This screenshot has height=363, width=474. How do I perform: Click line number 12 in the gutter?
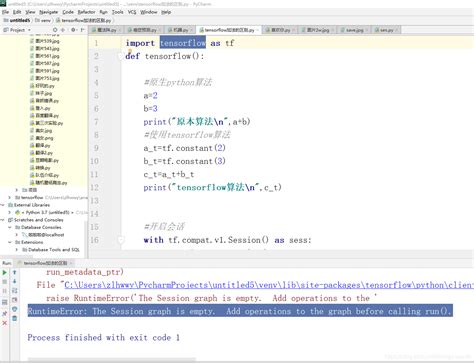click(94, 187)
